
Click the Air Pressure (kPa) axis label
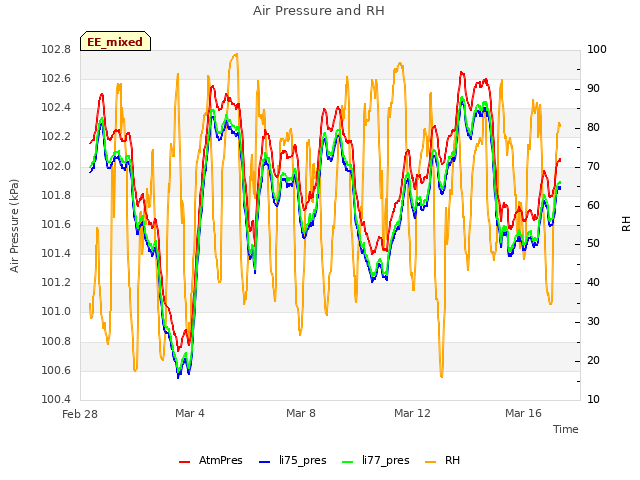14,226
